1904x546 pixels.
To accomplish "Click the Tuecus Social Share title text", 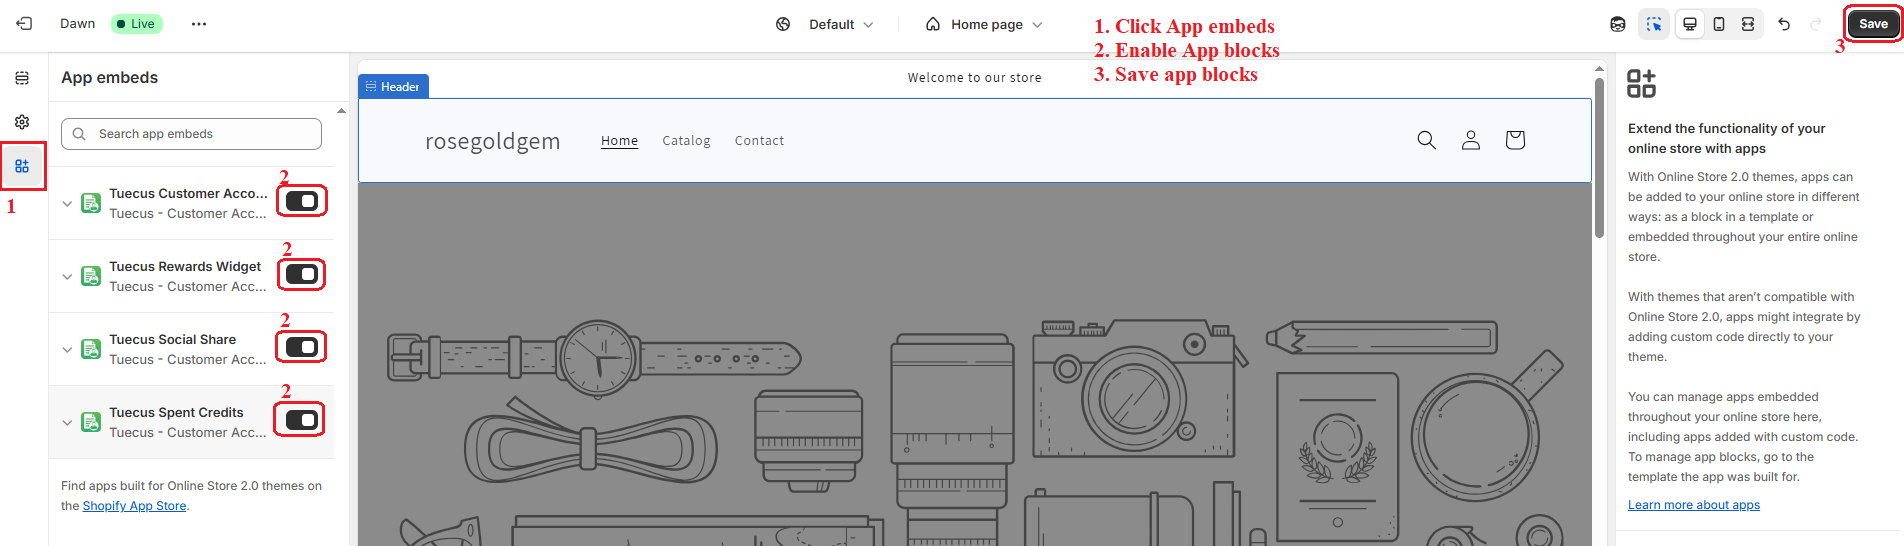I will [173, 339].
